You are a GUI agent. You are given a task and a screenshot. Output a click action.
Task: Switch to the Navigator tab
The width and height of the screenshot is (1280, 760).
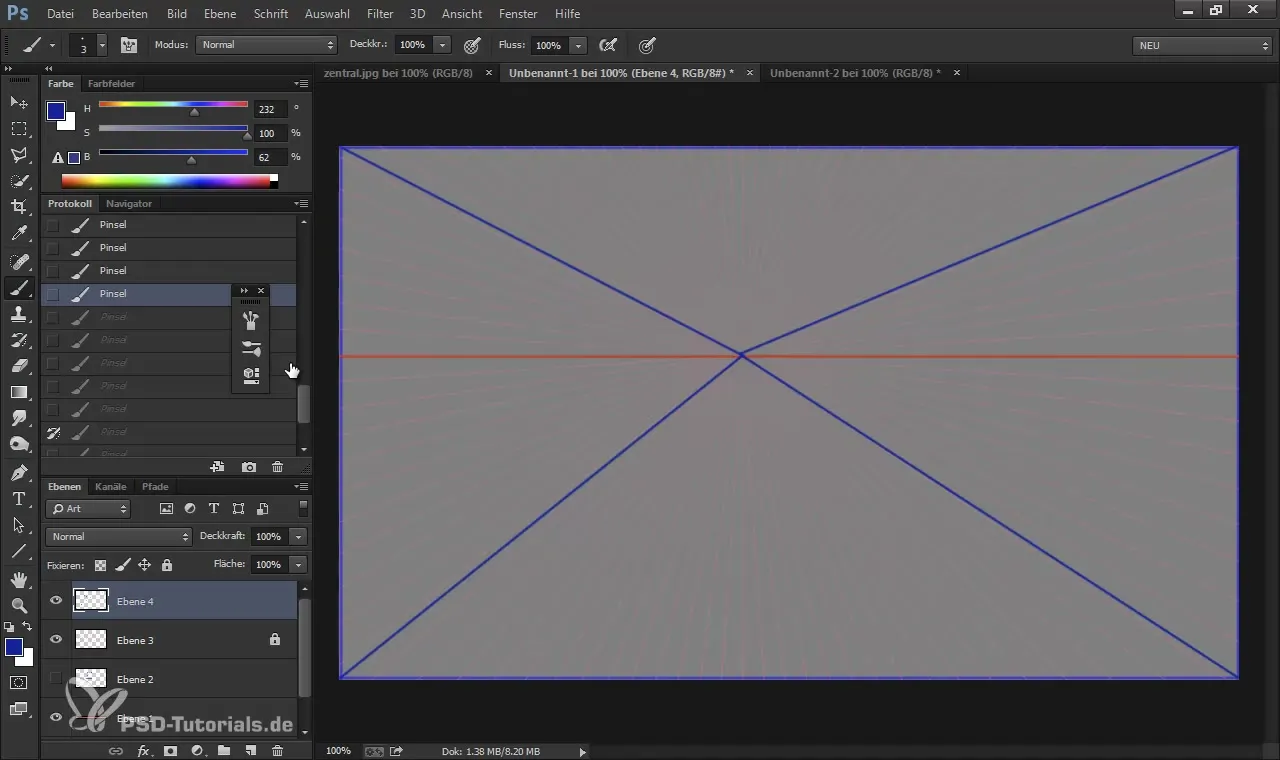pyautogui.click(x=129, y=203)
